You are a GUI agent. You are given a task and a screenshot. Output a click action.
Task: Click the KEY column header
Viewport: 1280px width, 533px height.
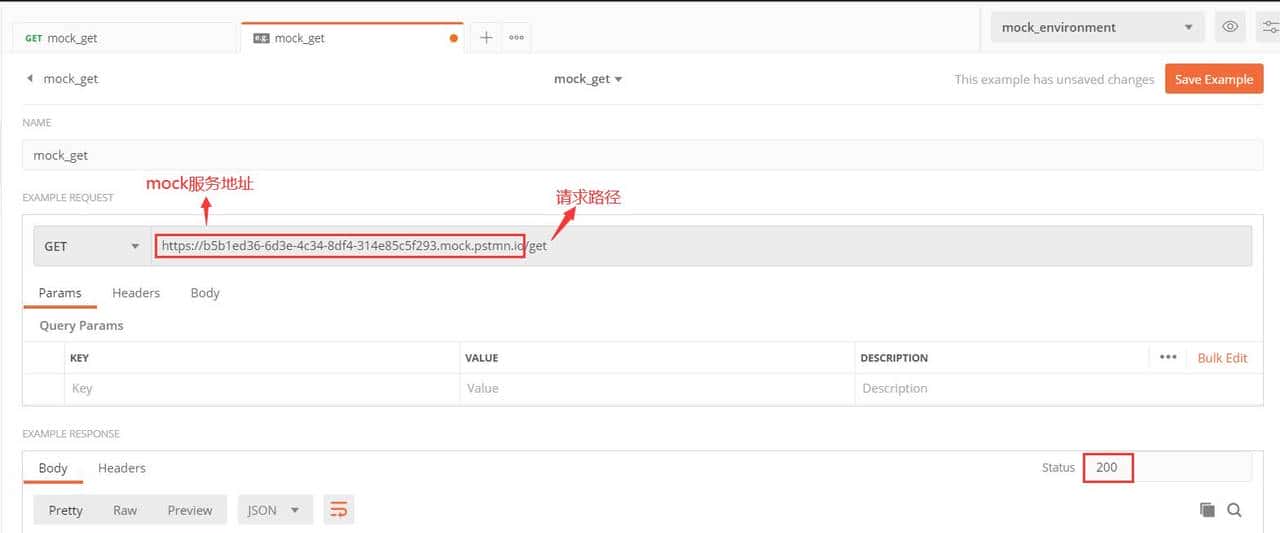[79, 357]
